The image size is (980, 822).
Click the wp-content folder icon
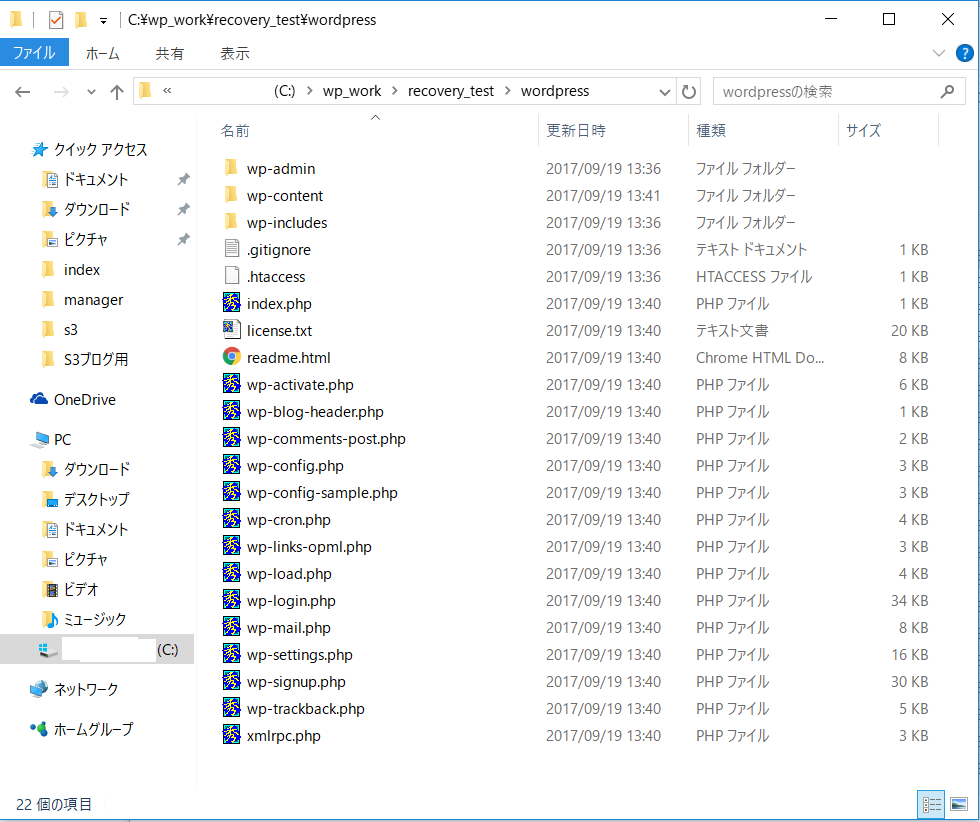(231, 194)
